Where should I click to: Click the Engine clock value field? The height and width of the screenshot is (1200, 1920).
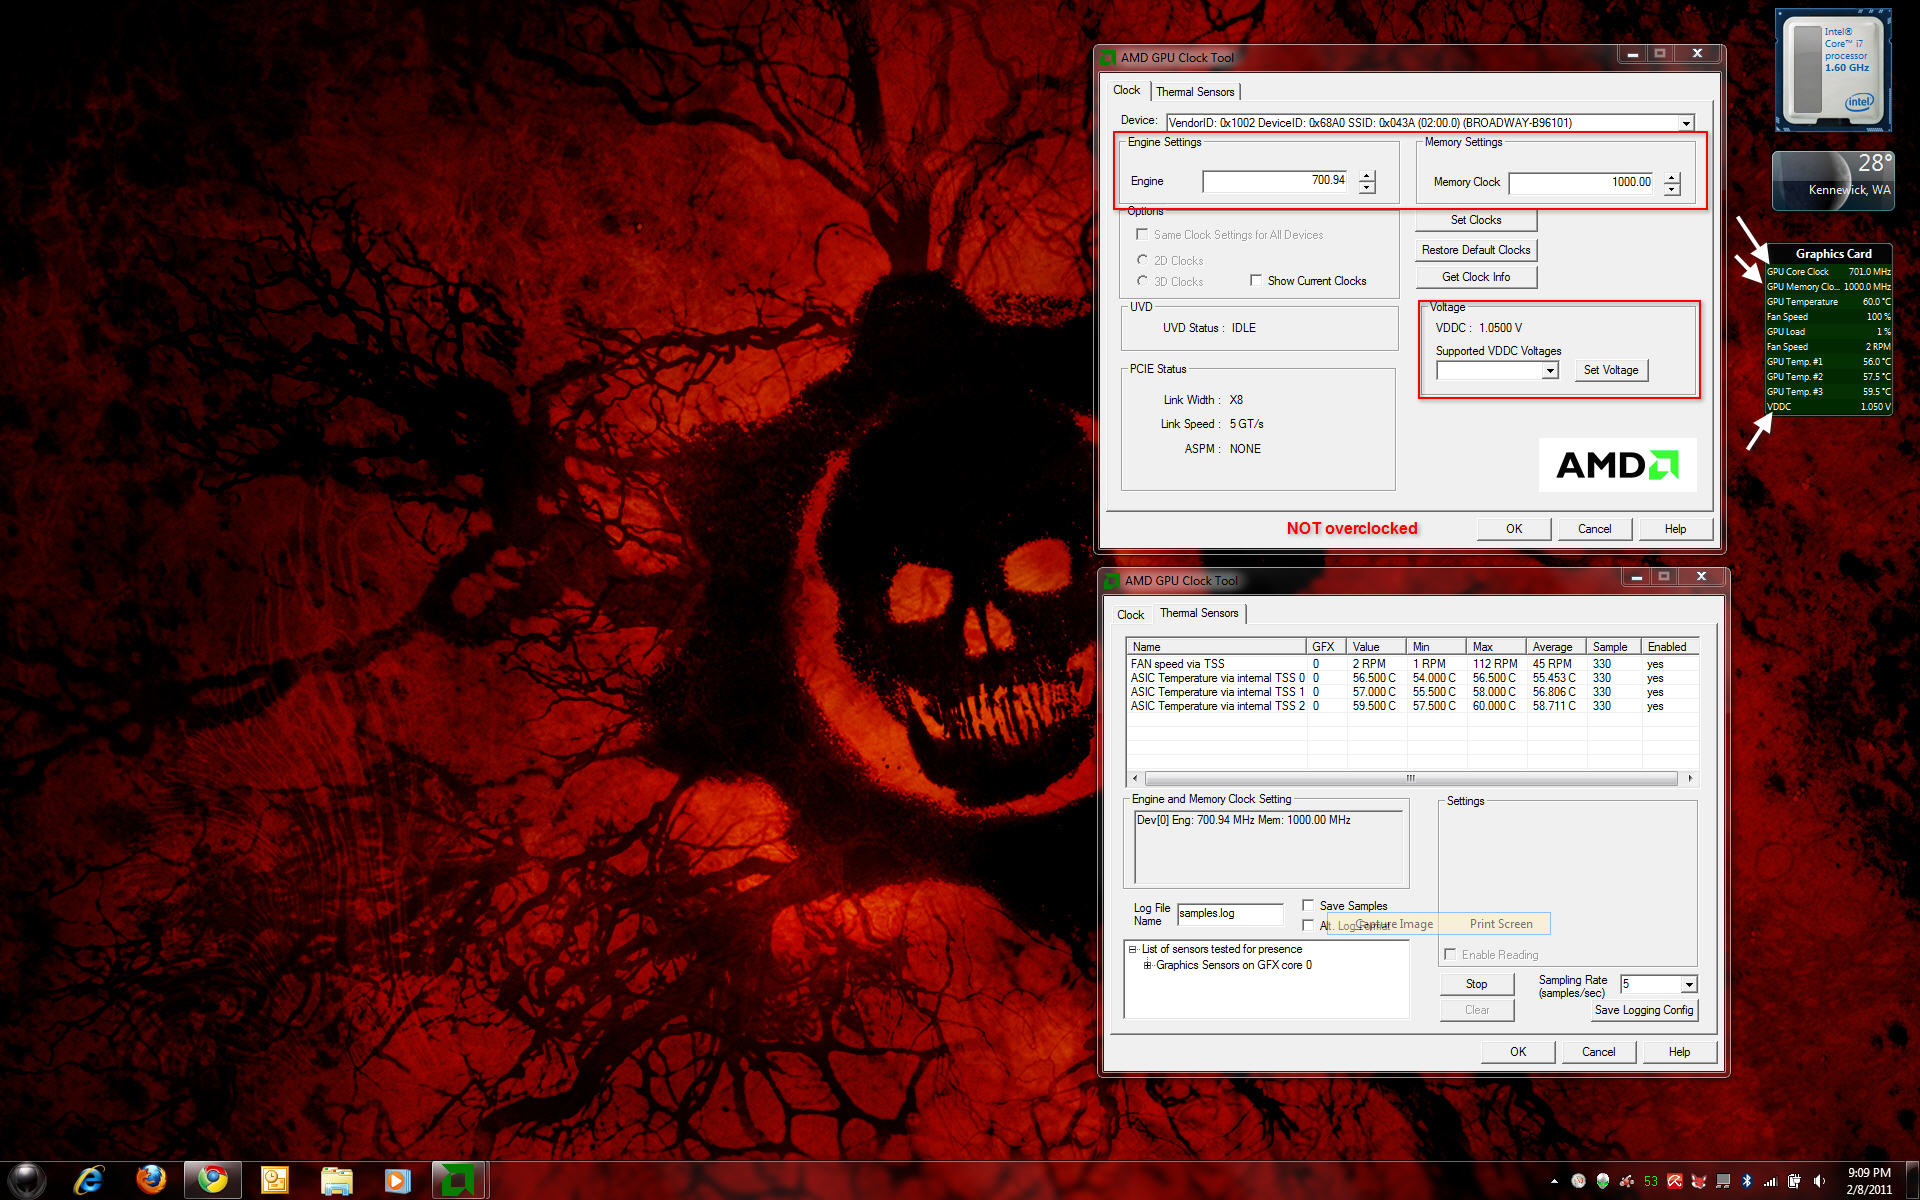click(x=1275, y=181)
